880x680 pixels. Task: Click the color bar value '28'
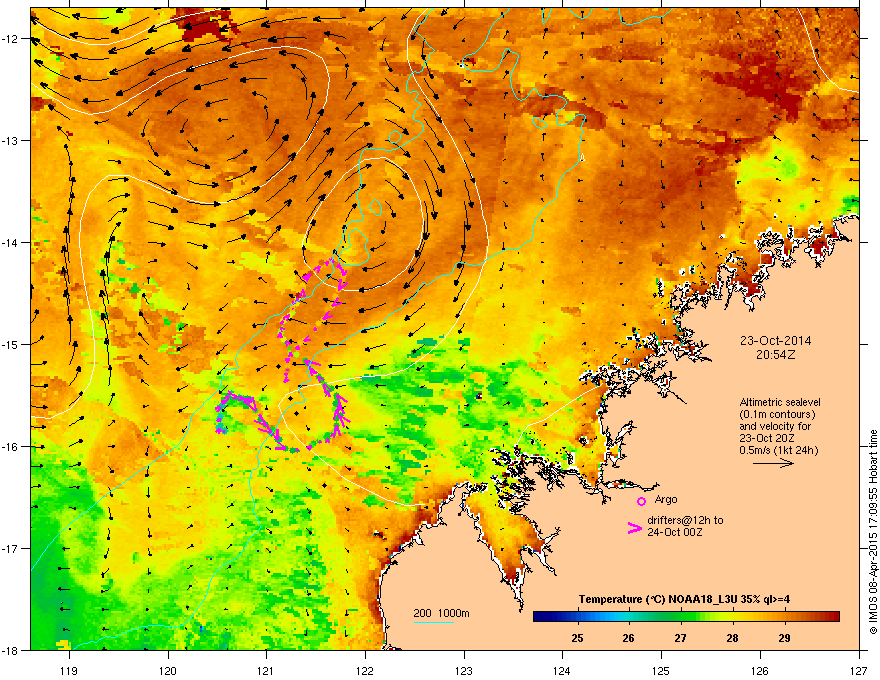[732, 638]
